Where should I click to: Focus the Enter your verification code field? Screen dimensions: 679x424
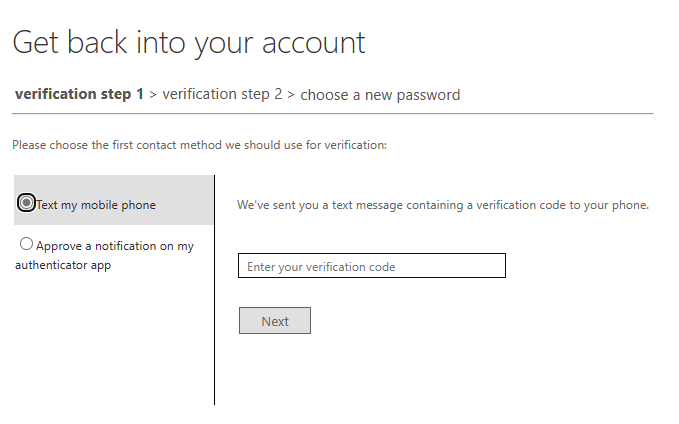372,265
